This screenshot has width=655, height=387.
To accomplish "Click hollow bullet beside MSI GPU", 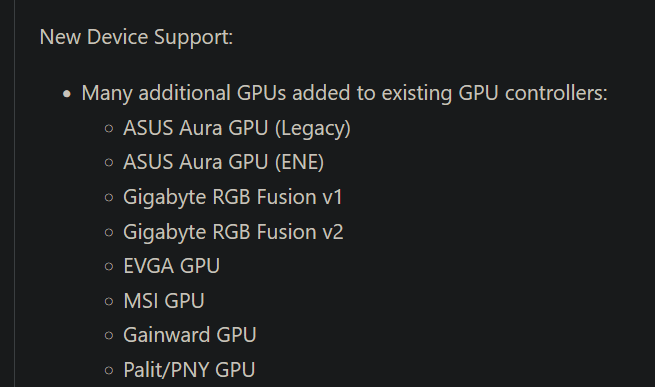I will (x=109, y=301).
